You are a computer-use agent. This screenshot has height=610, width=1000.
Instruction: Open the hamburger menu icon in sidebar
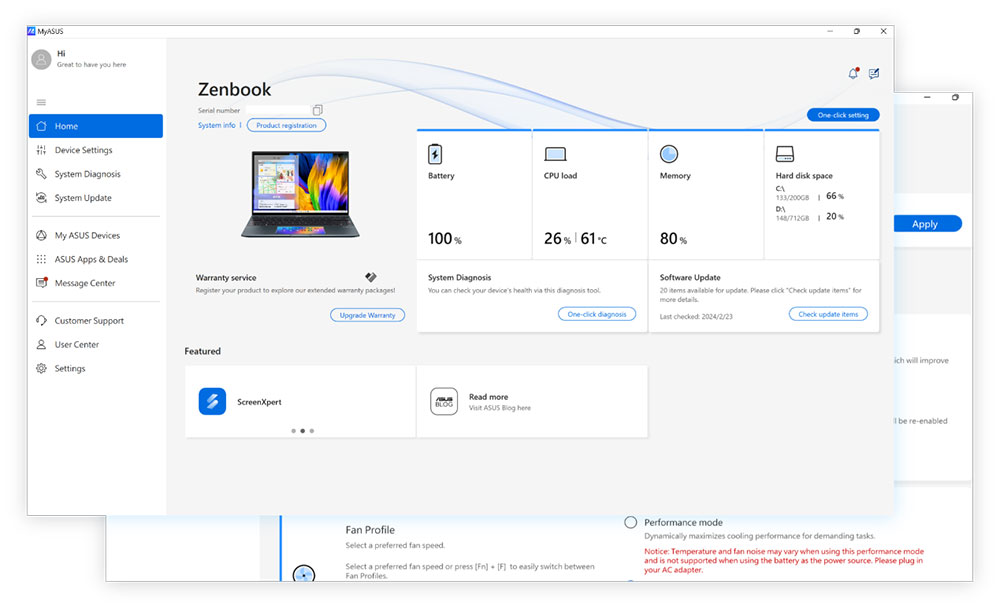[41, 102]
